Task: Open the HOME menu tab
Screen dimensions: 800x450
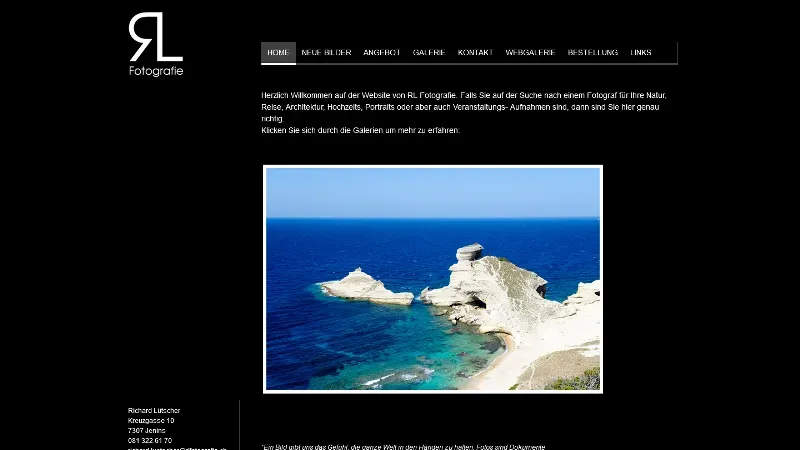Action: (278, 53)
